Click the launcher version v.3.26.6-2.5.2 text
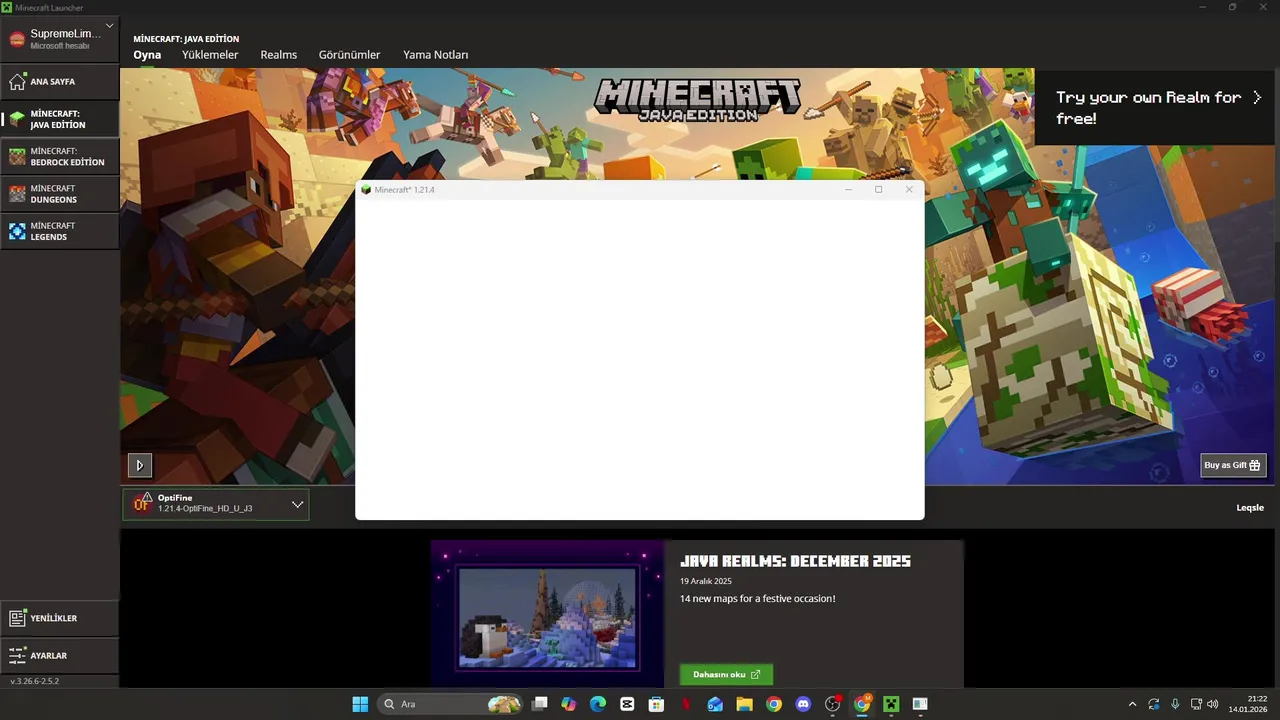Image resolution: width=1280 pixels, height=720 pixels. coord(34,681)
